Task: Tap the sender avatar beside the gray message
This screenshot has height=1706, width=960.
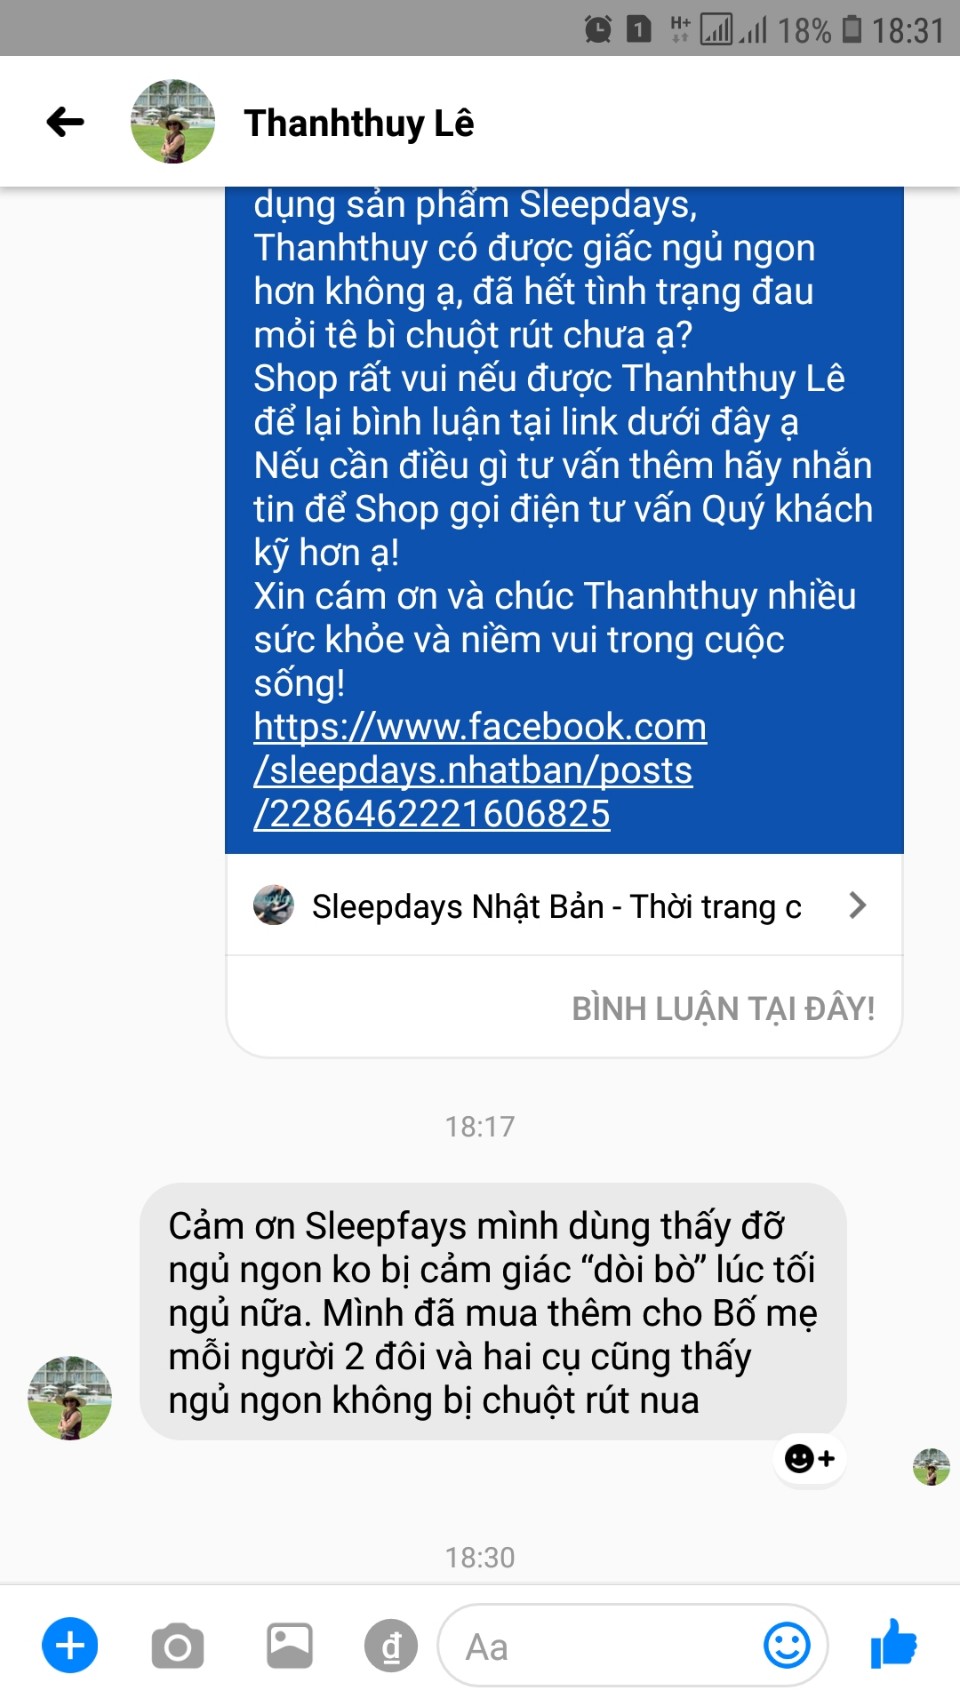Action: (x=70, y=1398)
